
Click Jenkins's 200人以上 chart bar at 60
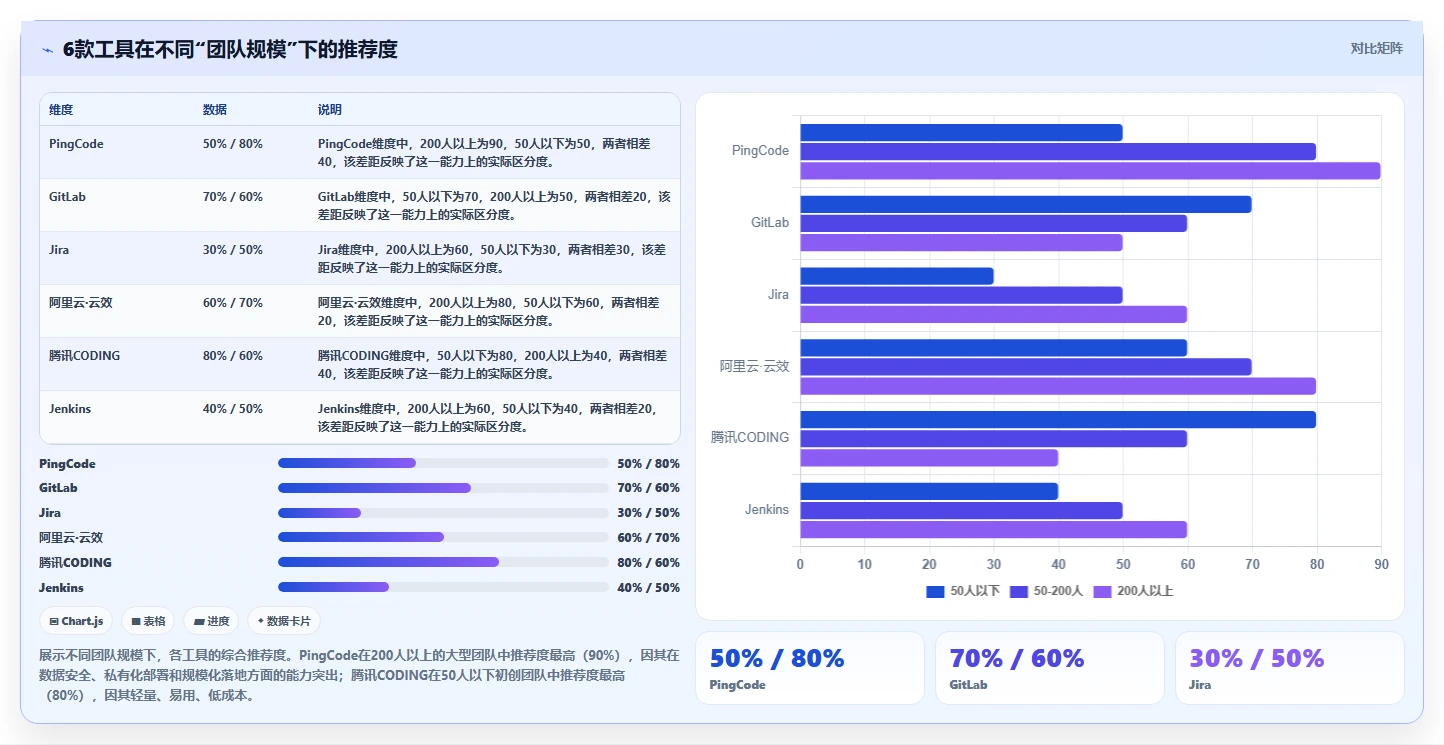coord(993,530)
